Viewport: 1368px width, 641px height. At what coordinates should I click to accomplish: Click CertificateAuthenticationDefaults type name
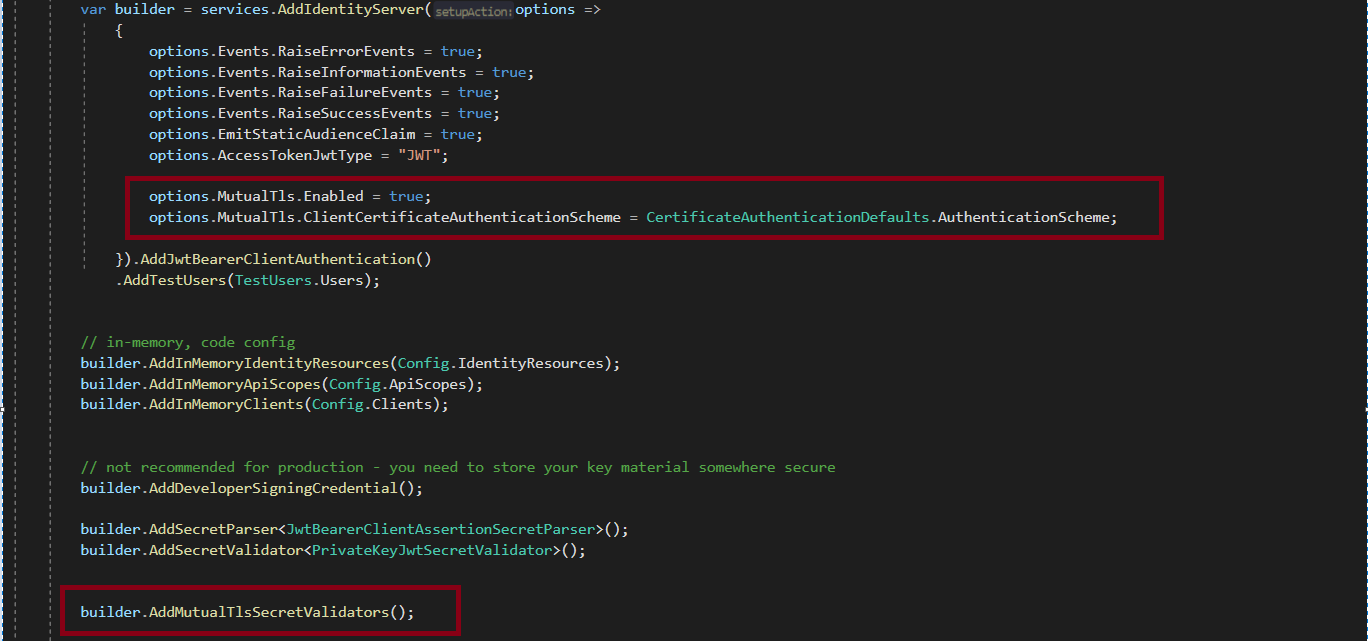[x=788, y=217]
